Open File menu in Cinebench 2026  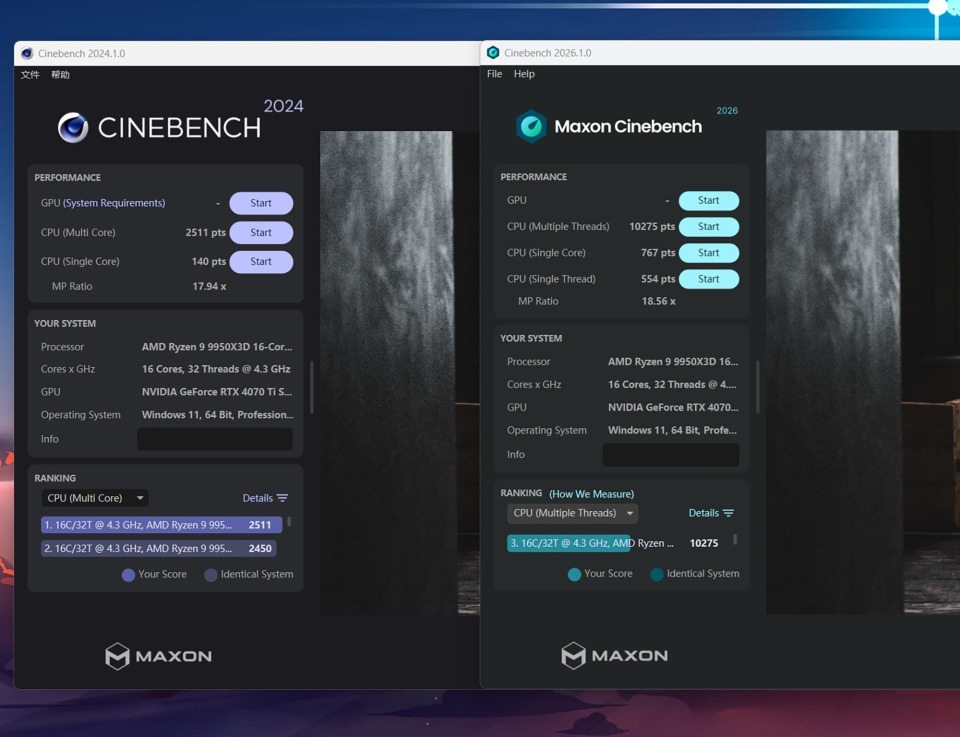tap(495, 73)
